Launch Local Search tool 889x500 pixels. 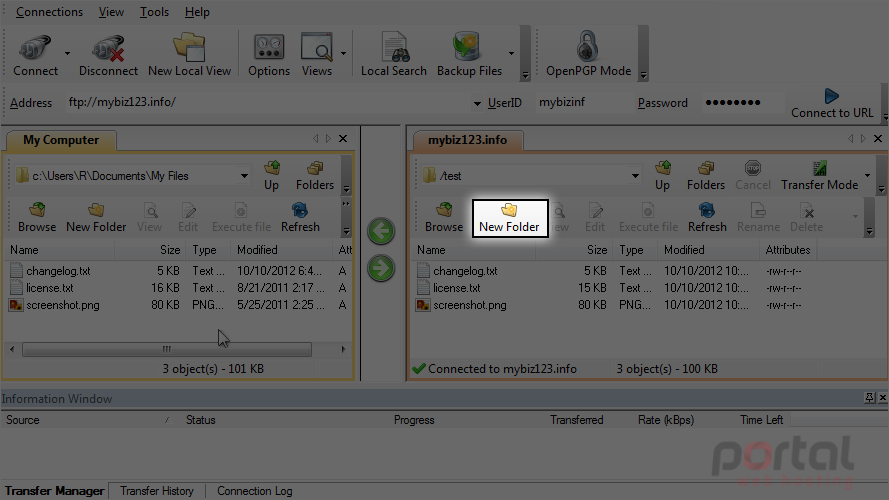393,54
